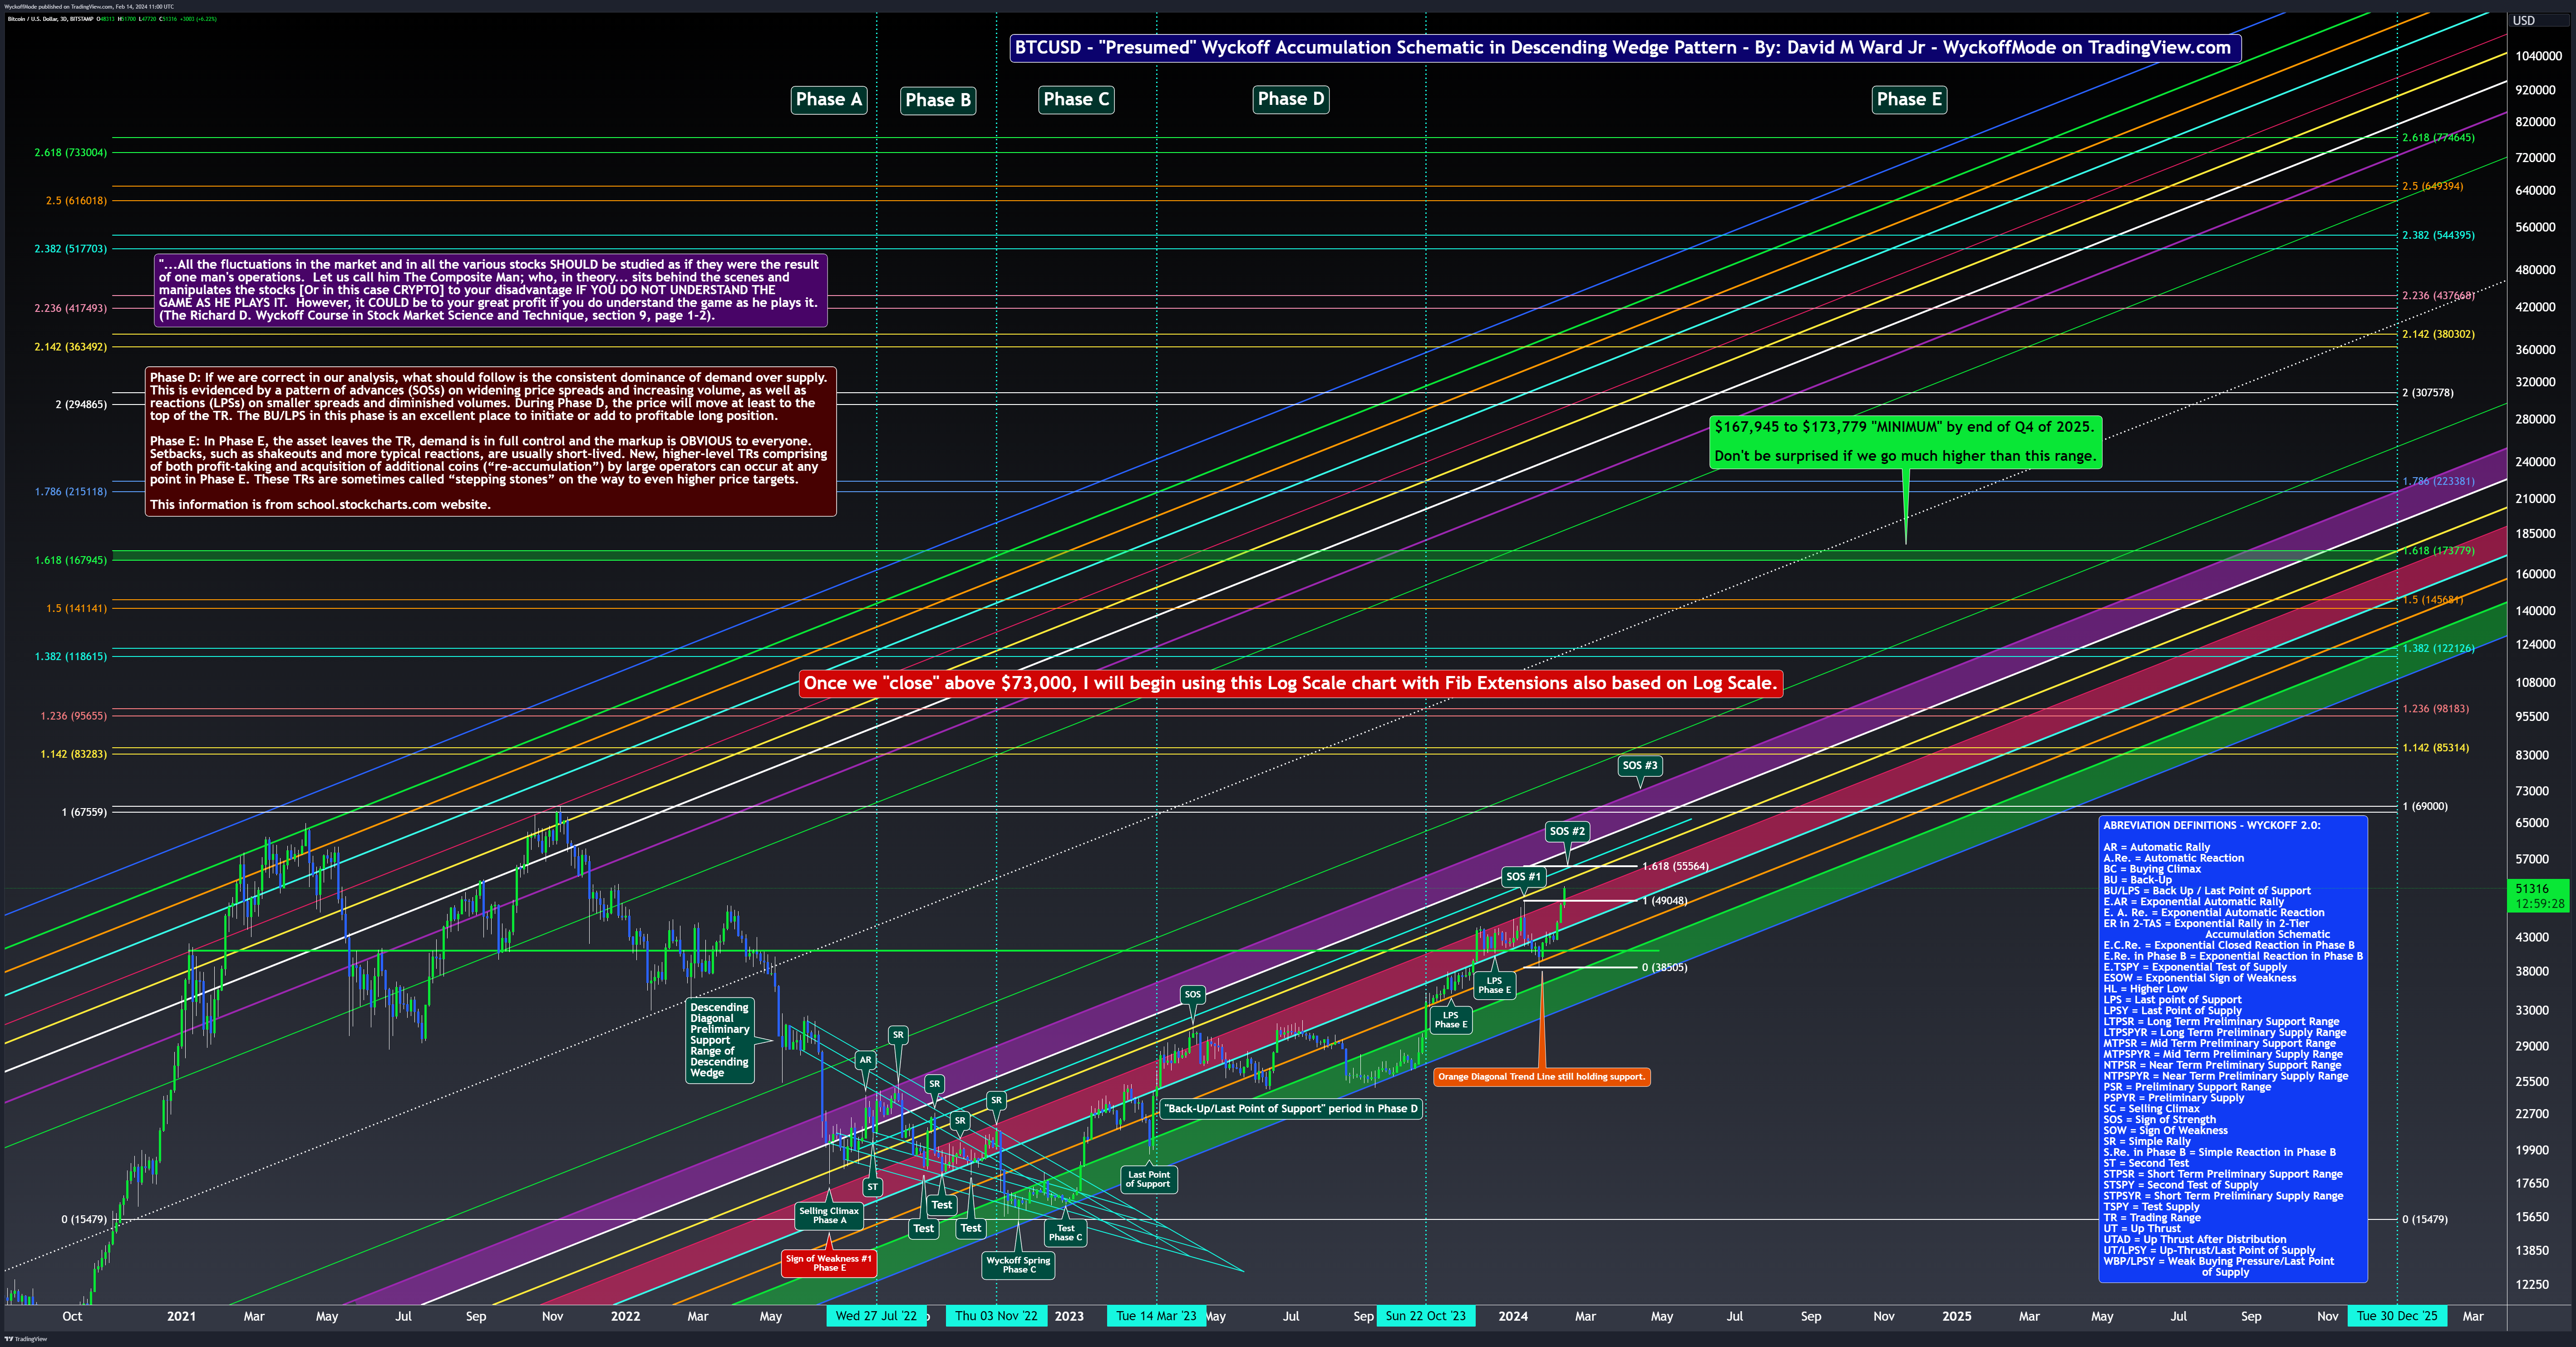The height and width of the screenshot is (1347, 2576).
Task: Click the orange "Diagonal Trend Line still holding support" callout
Action: pos(1541,1077)
